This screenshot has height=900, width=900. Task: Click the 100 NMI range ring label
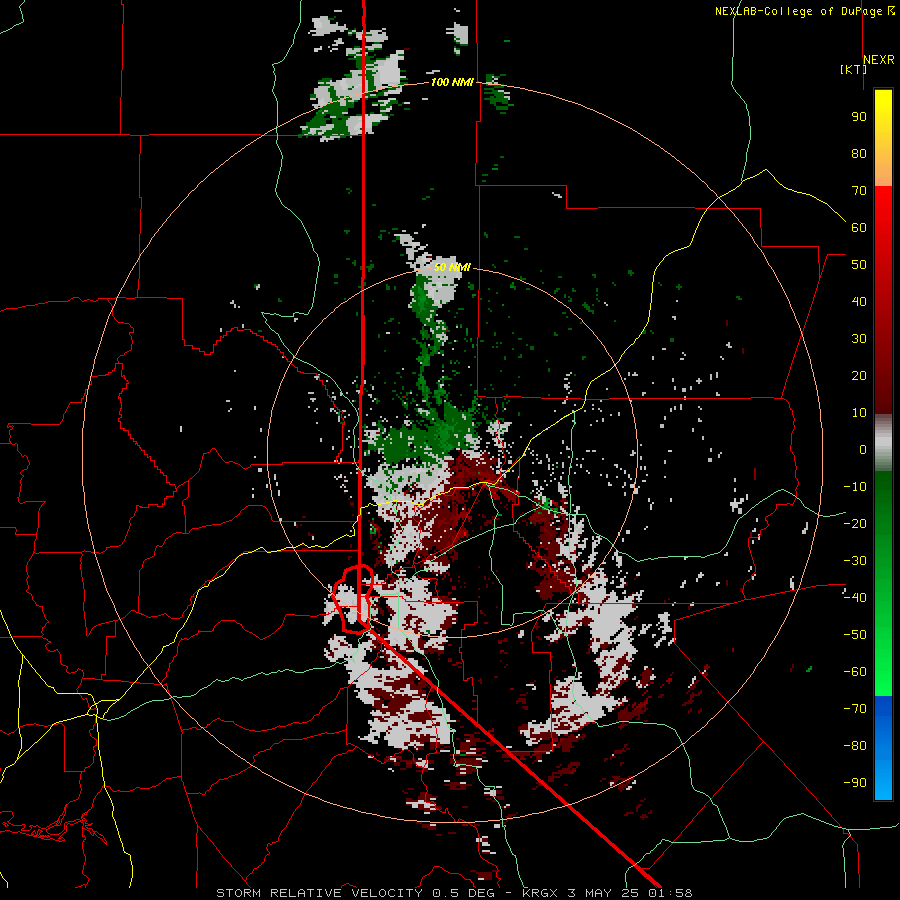[452, 82]
